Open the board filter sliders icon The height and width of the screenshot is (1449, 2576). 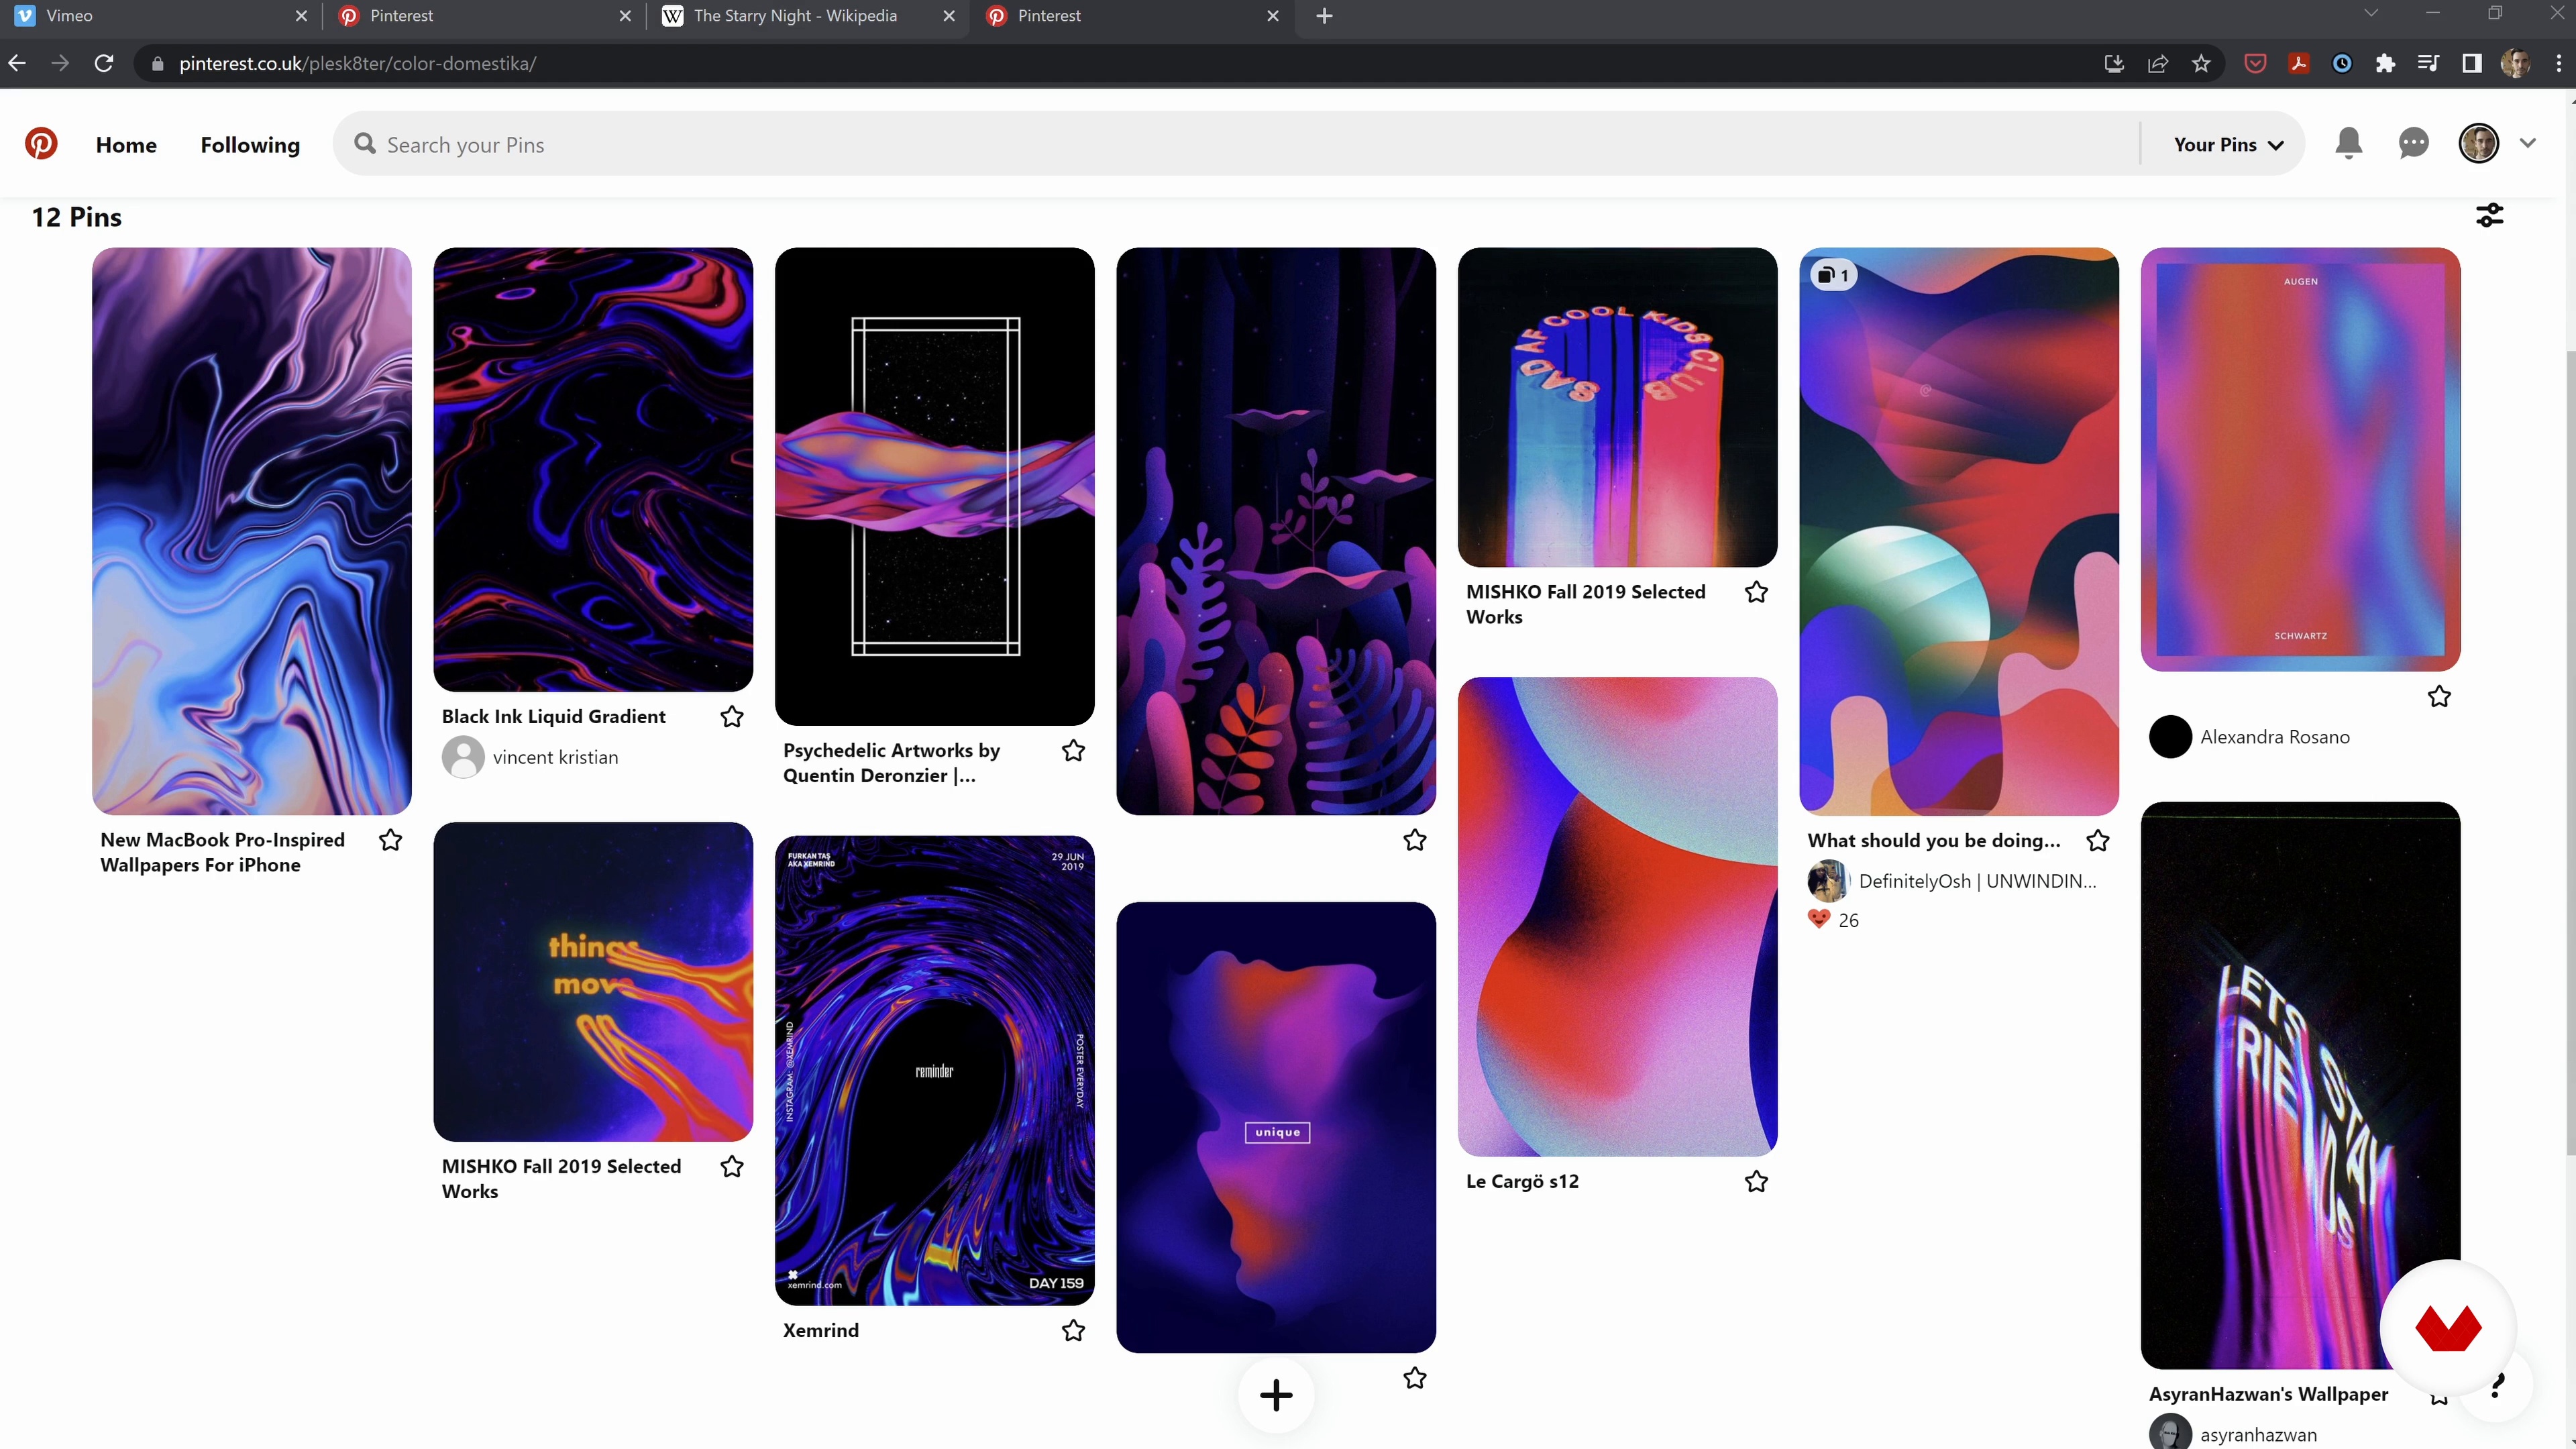tap(2489, 215)
